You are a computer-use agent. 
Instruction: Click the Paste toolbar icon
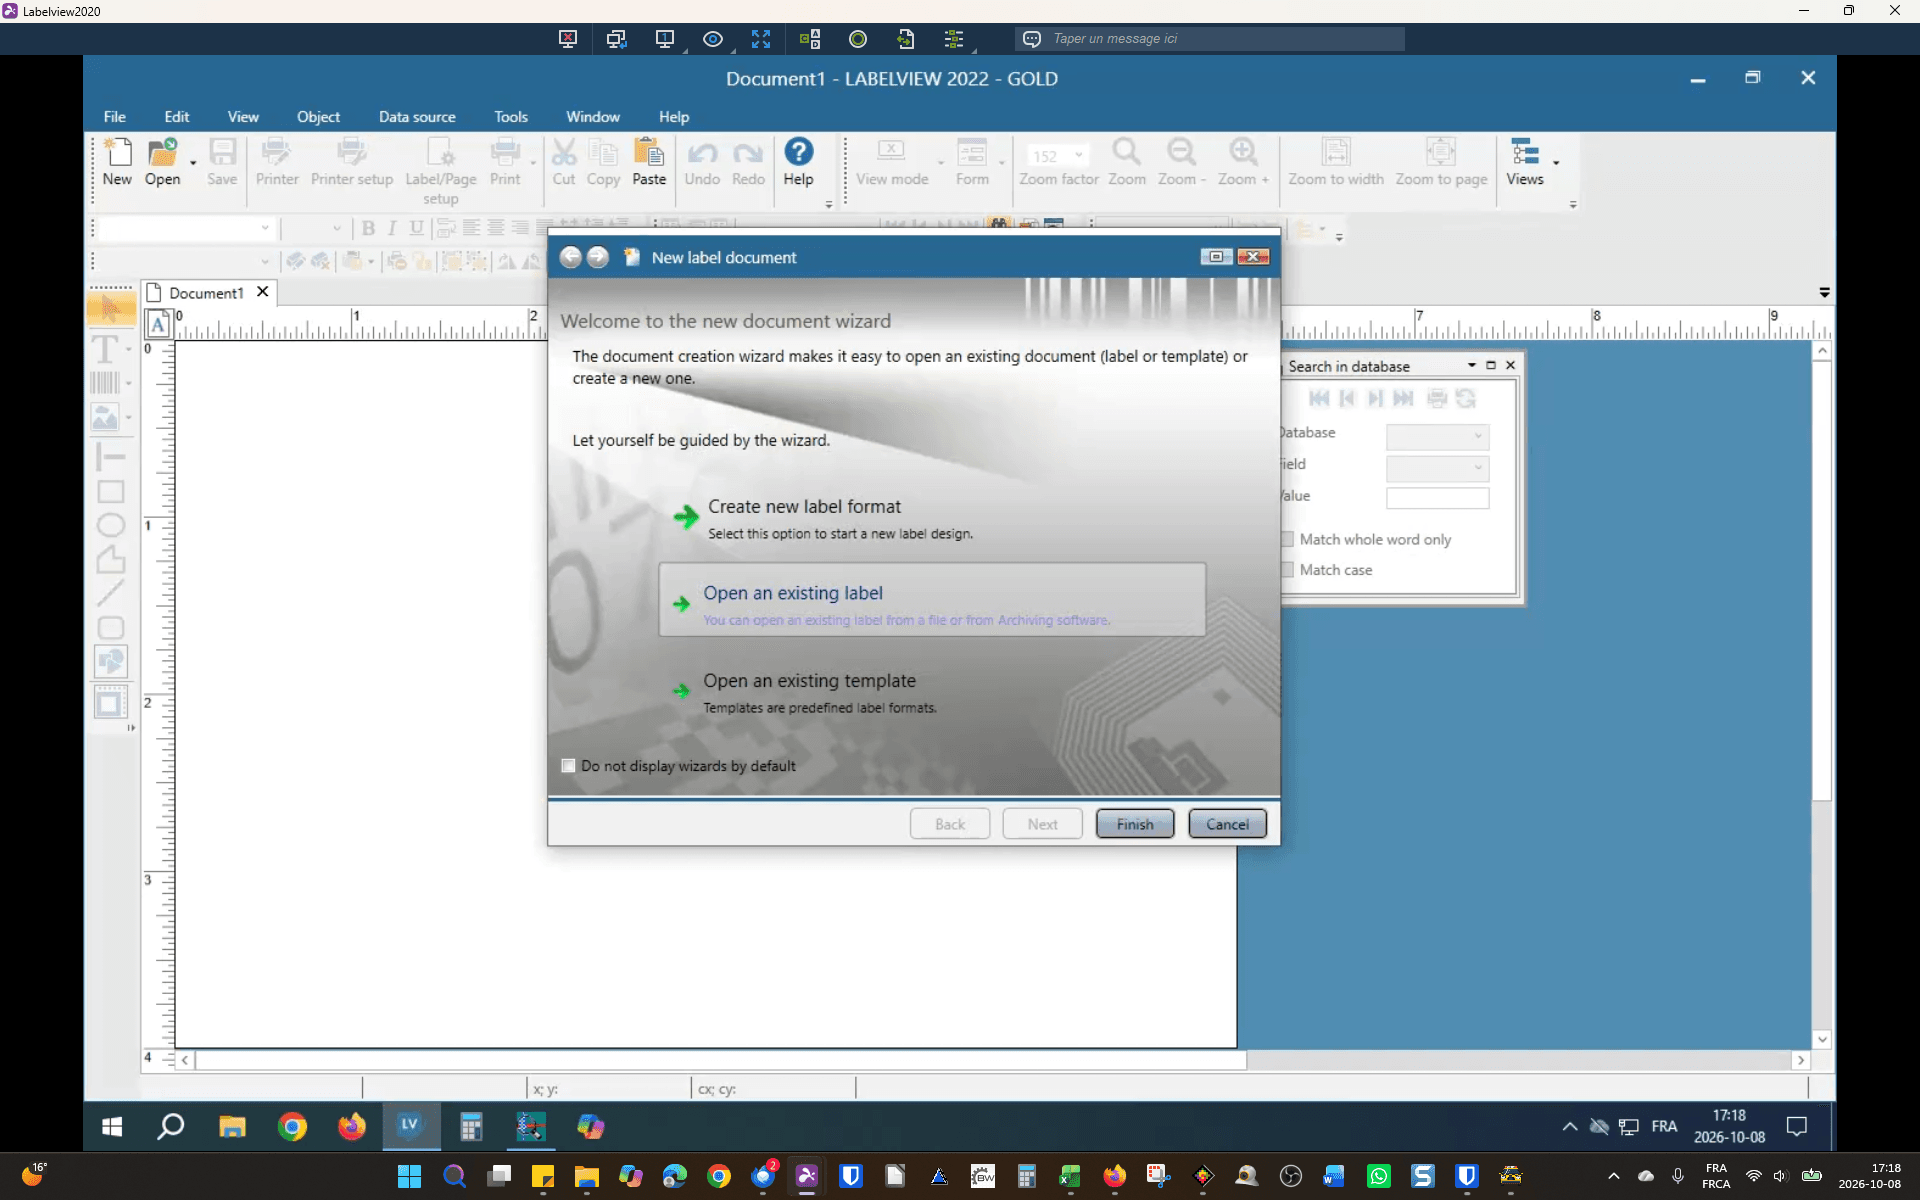649,162
